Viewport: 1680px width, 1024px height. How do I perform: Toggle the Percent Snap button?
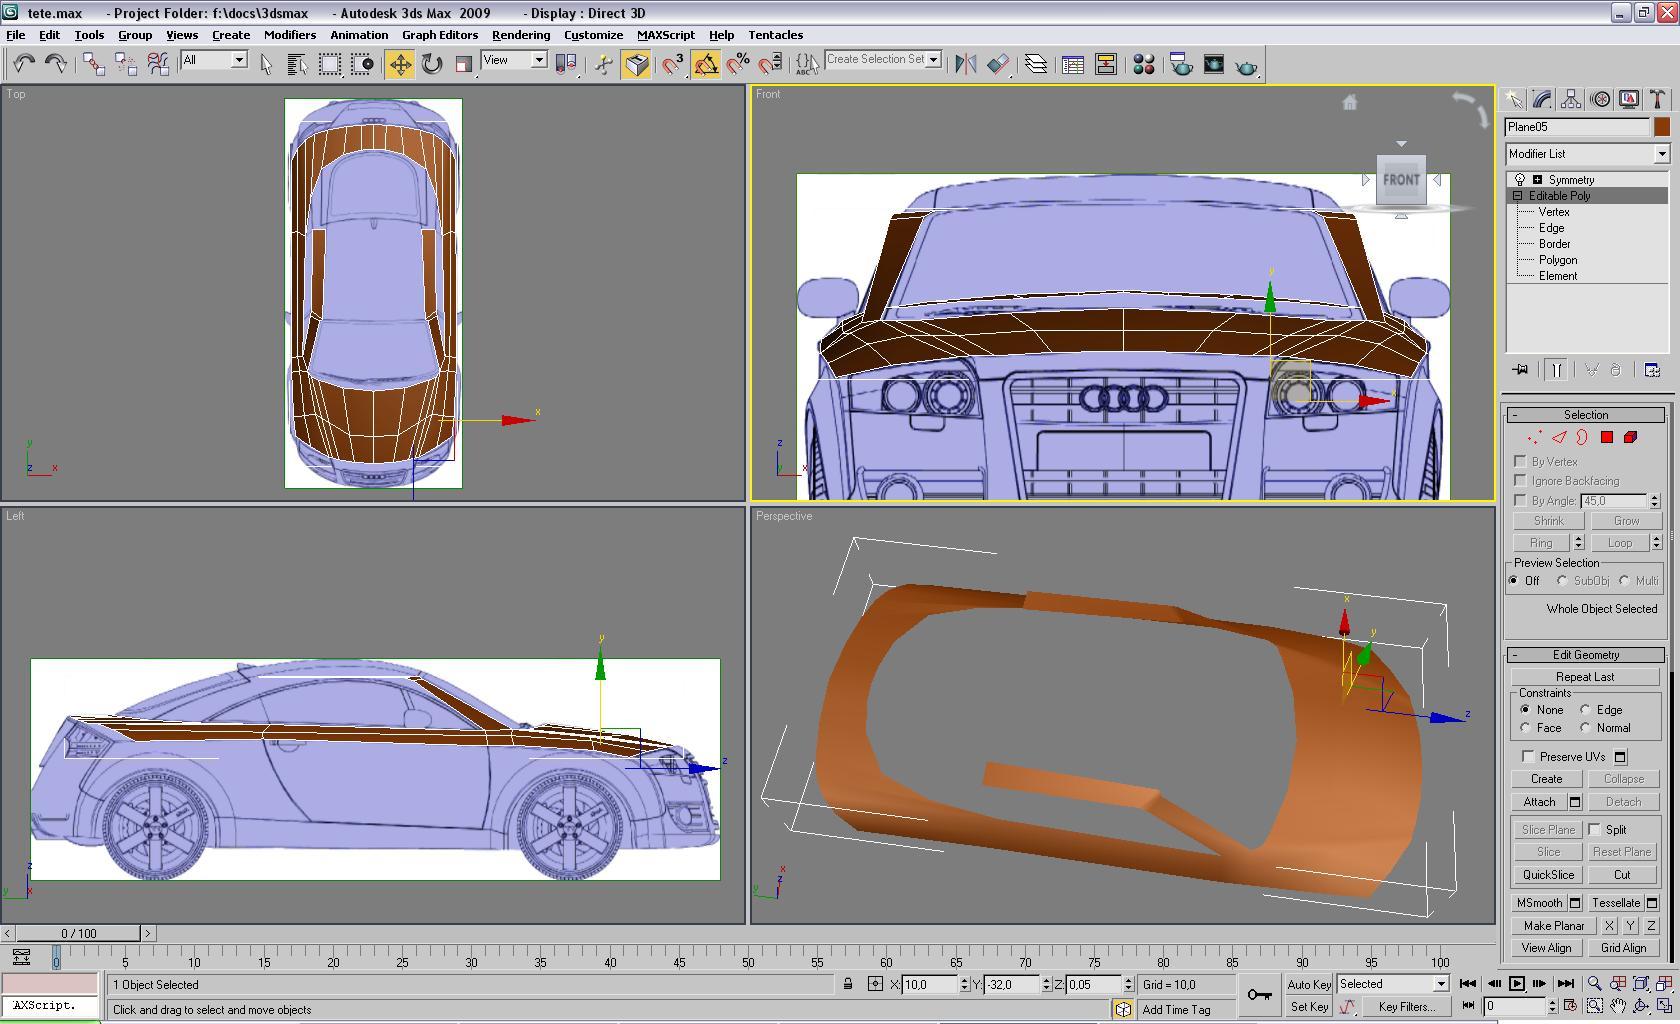point(739,64)
